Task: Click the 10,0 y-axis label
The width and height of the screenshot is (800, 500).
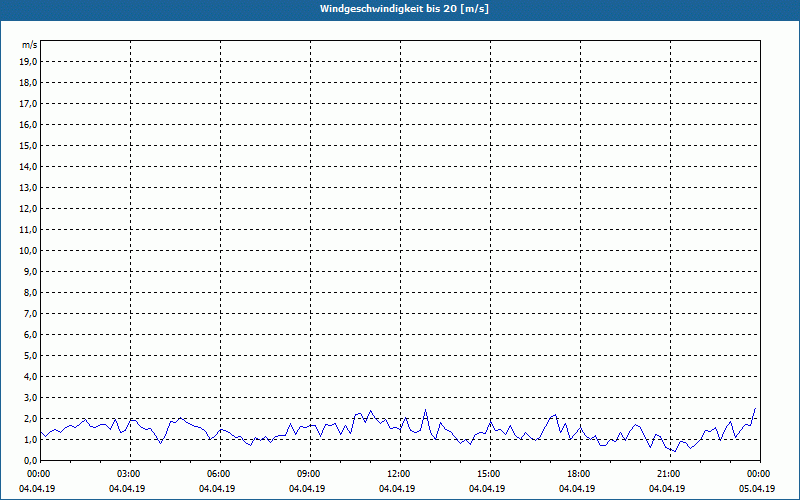Action: pos(27,251)
